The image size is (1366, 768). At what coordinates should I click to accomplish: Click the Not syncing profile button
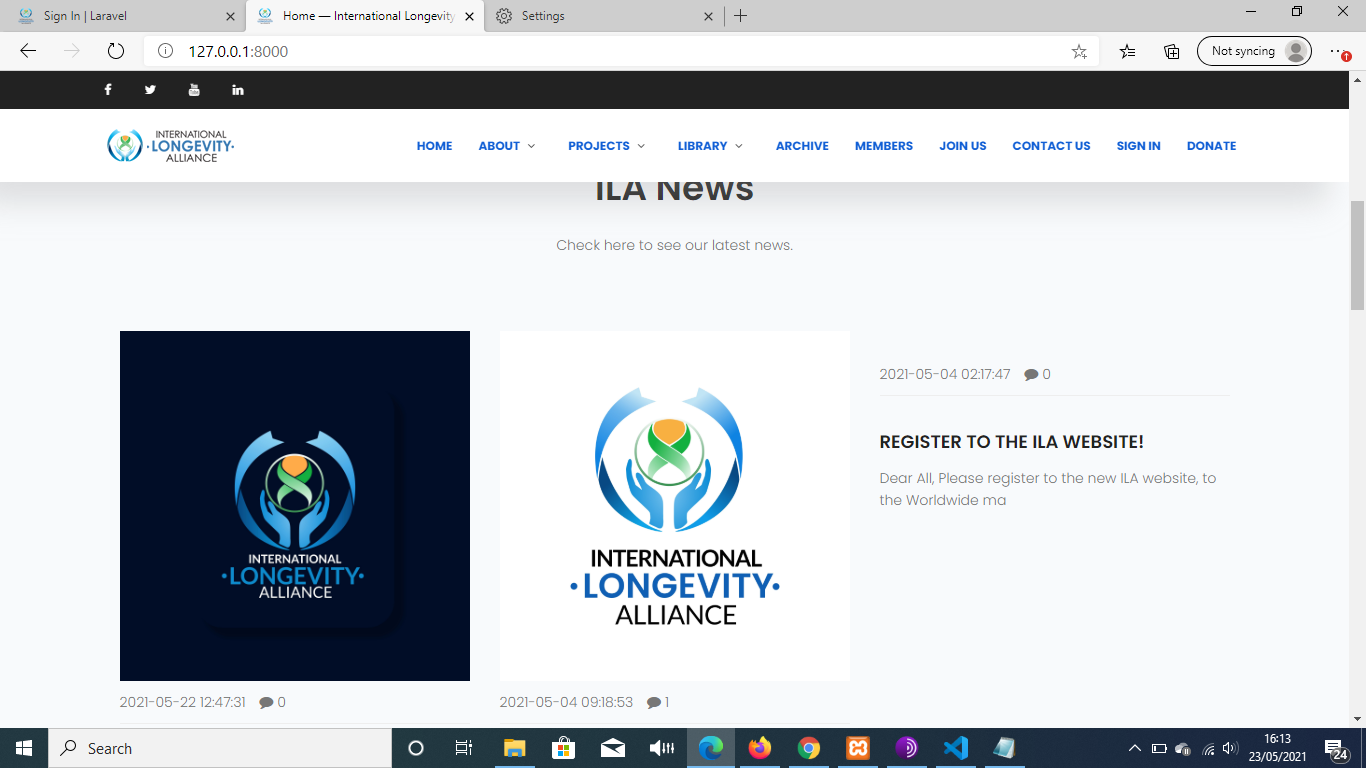tap(1254, 51)
